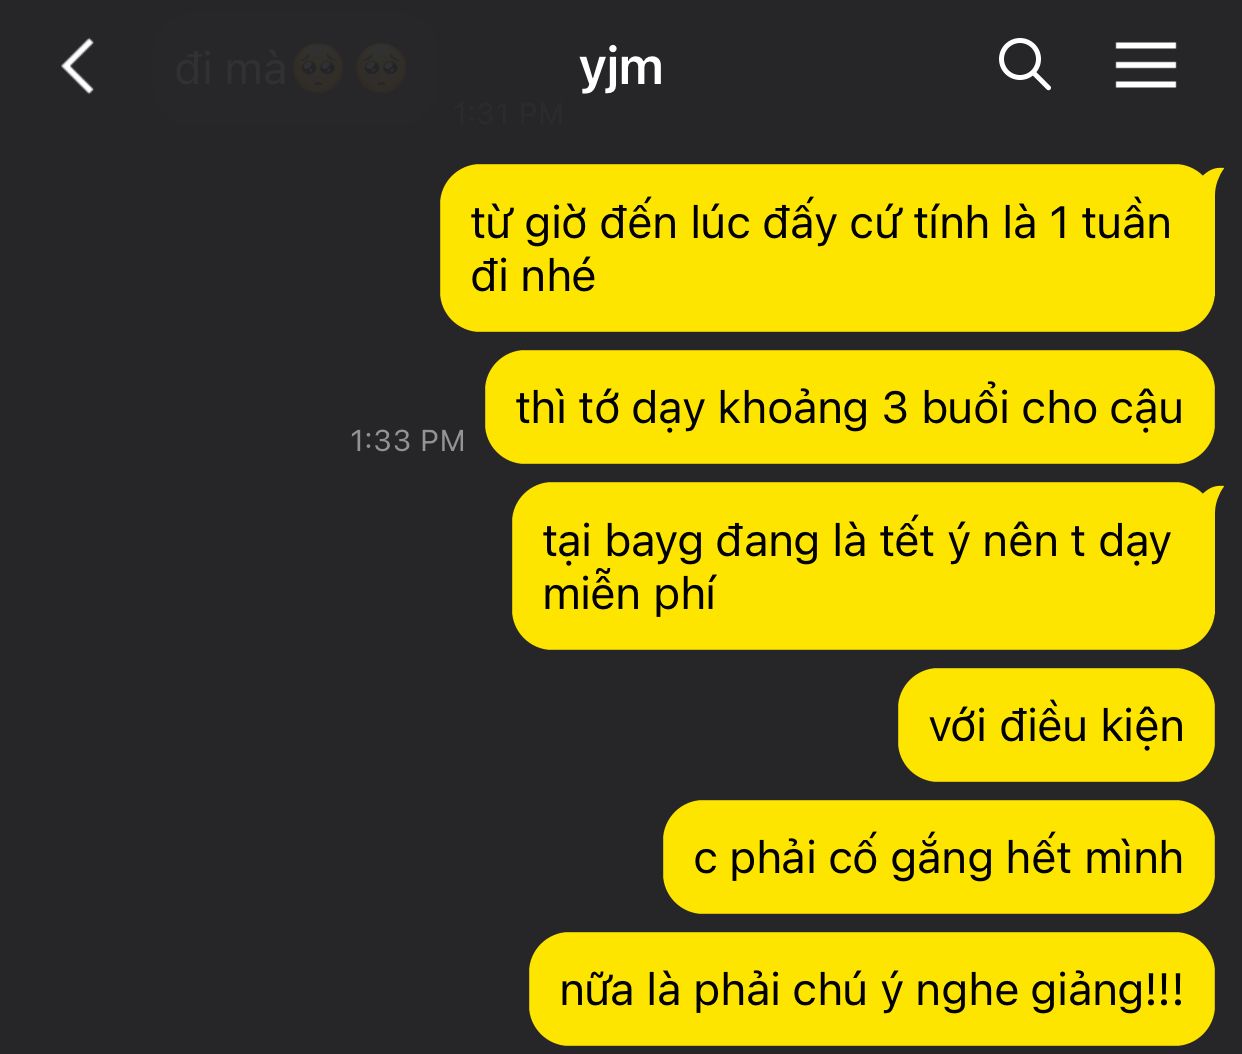The height and width of the screenshot is (1054, 1242).
Task: Go back using the left arrow icon
Action: (x=78, y=67)
